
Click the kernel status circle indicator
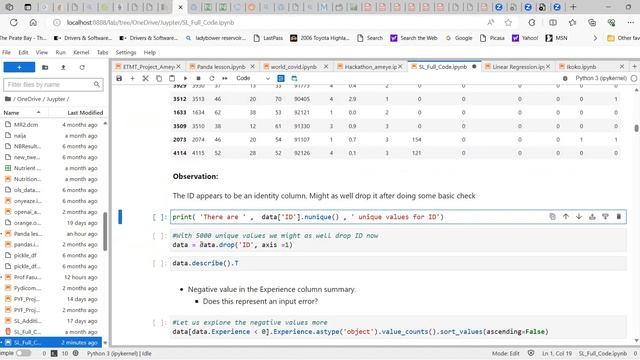coord(634,78)
